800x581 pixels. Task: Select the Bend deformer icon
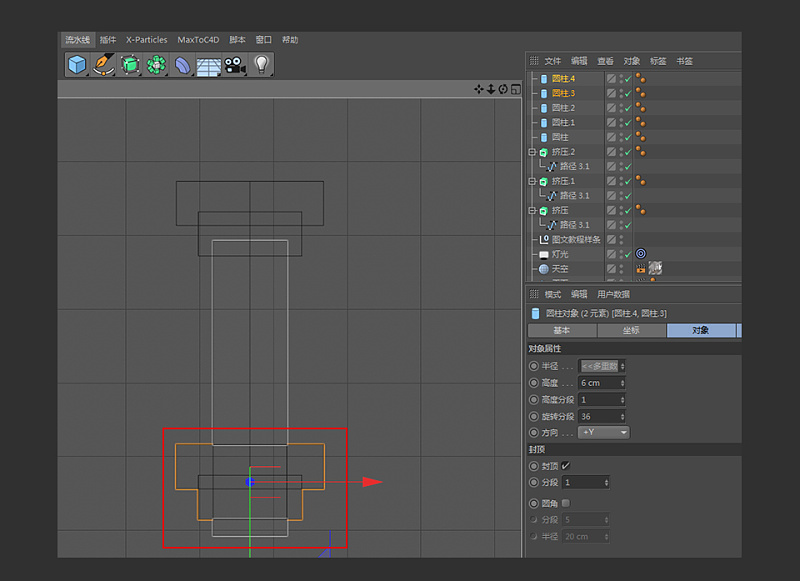pyautogui.click(x=182, y=65)
